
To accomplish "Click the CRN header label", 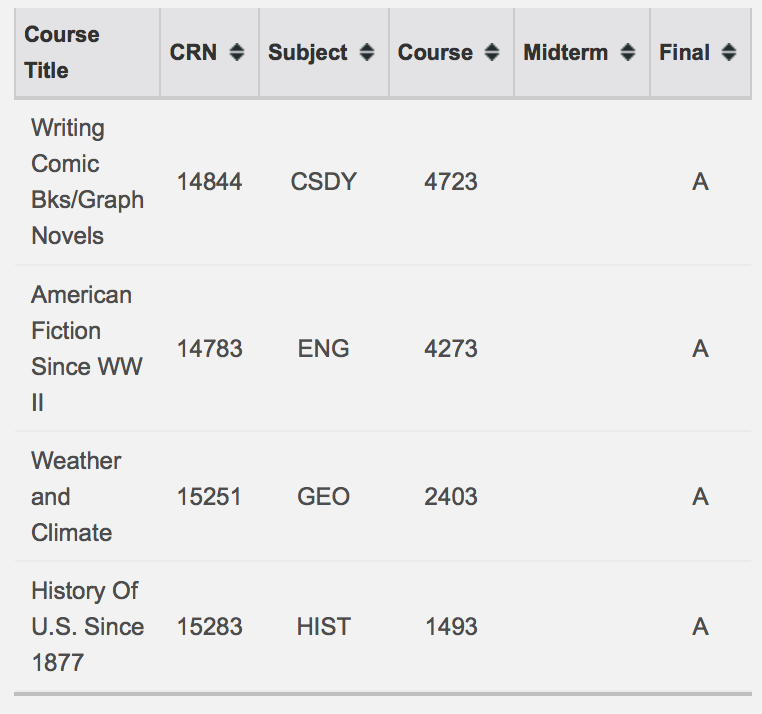I will pyautogui.click(x=193, y=52).
